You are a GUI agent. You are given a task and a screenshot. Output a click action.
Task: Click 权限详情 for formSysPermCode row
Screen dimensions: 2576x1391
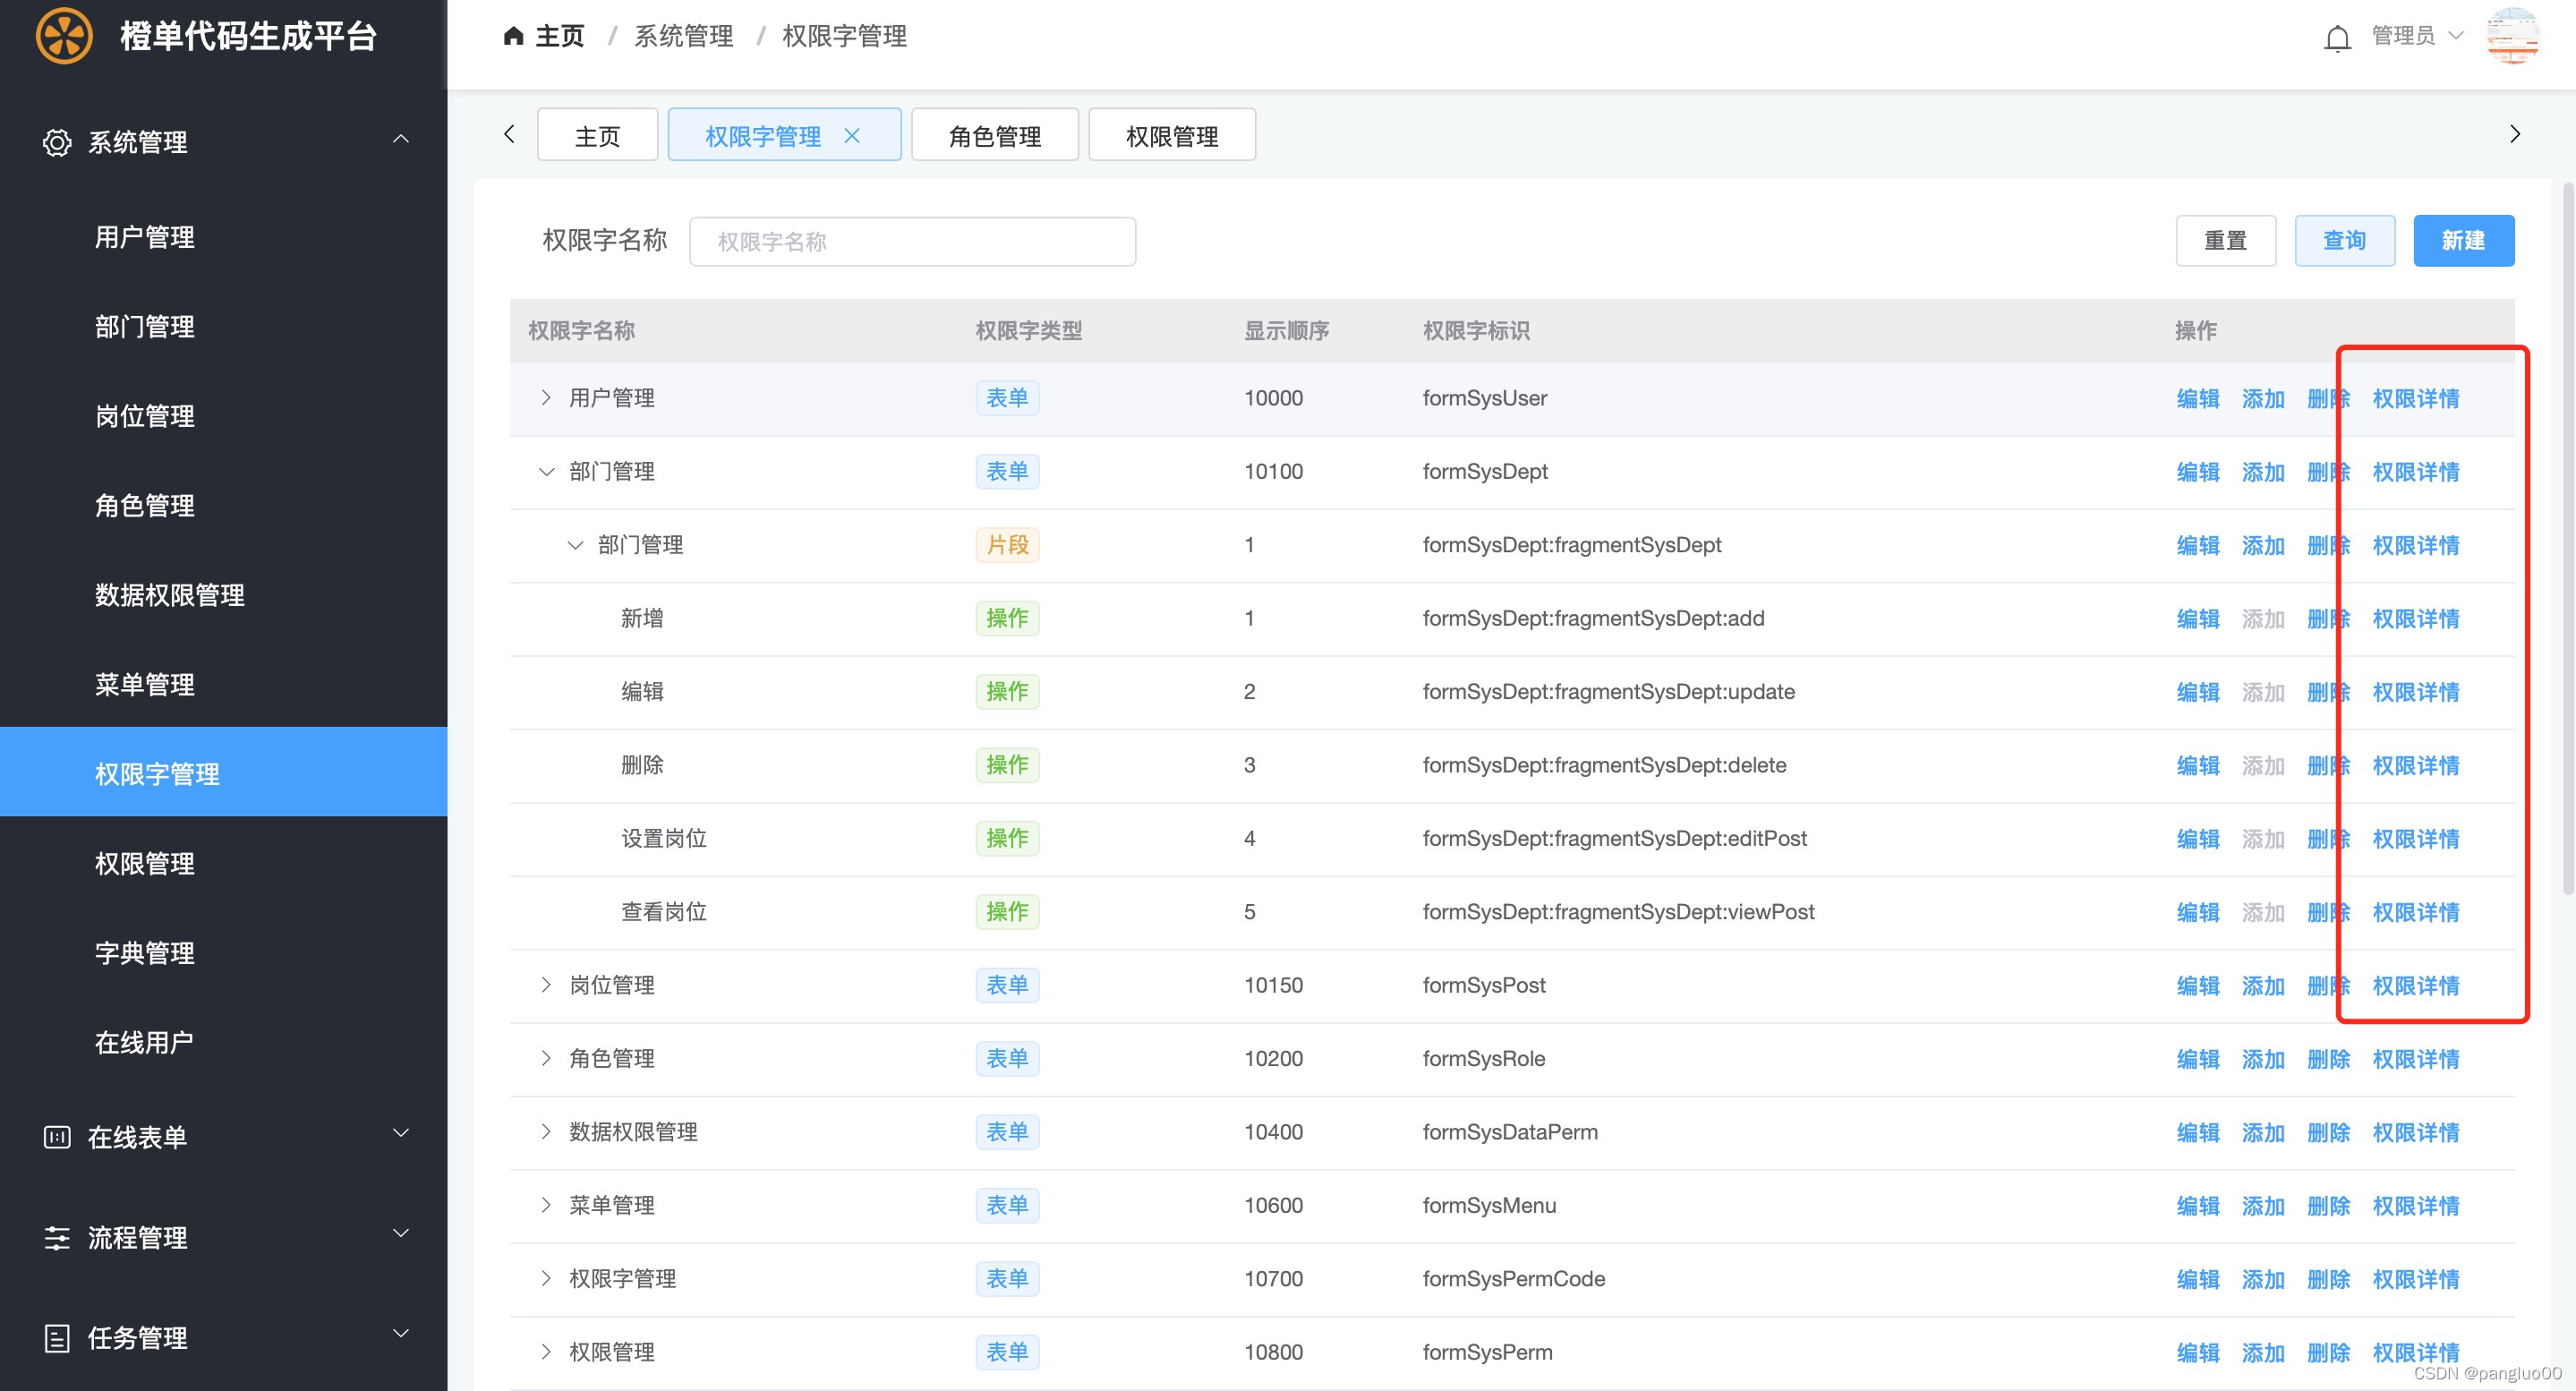click(x=2416, y=1279)
